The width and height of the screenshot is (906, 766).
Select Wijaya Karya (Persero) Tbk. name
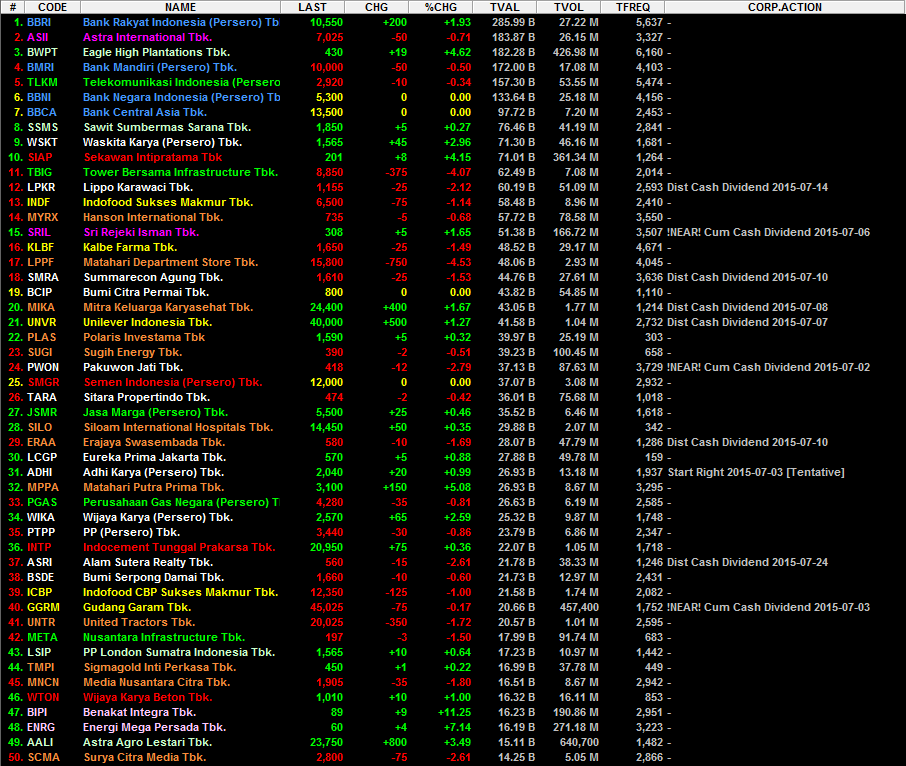click(x=158, y=518)
